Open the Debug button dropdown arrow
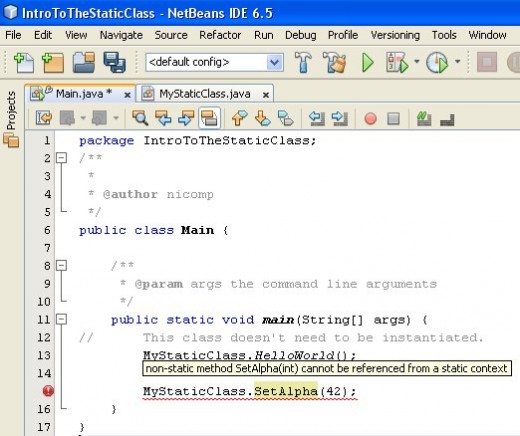Image resolution: width=520 pixels, height=436 pixels. point(417,62)
